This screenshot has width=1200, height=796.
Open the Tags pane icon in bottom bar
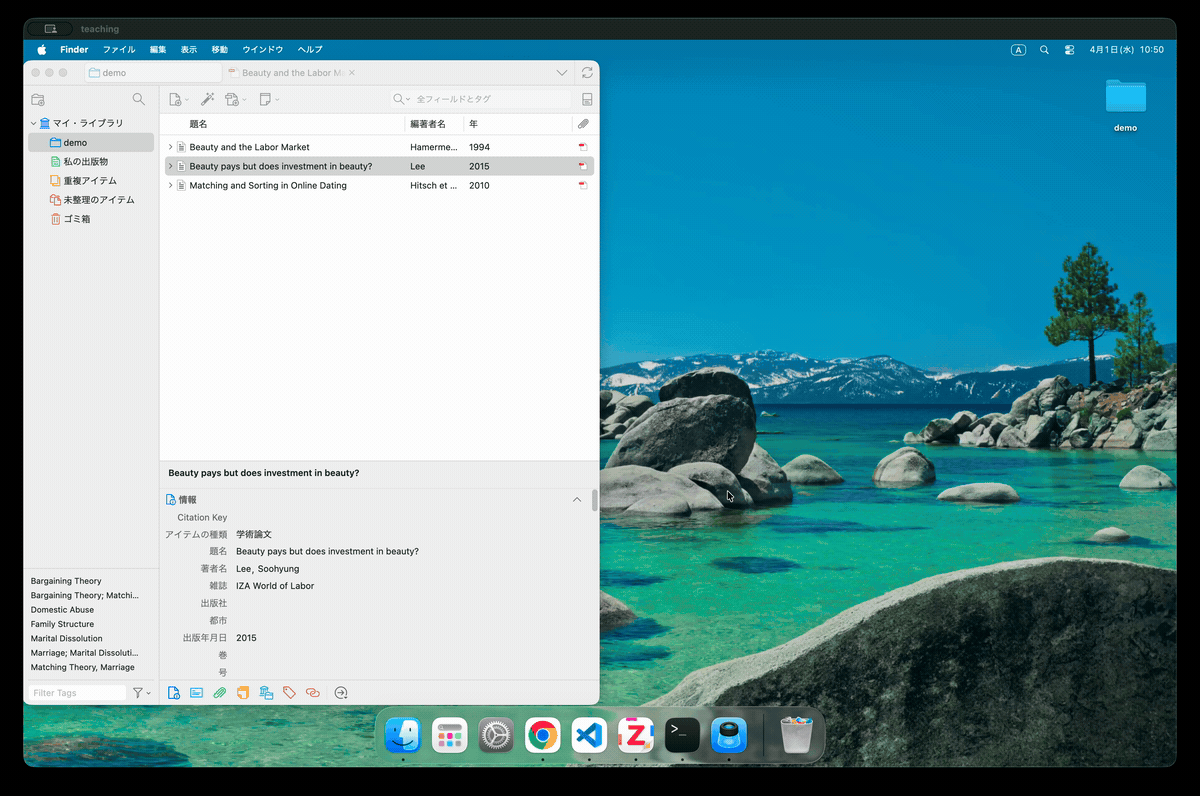[289, 692]
